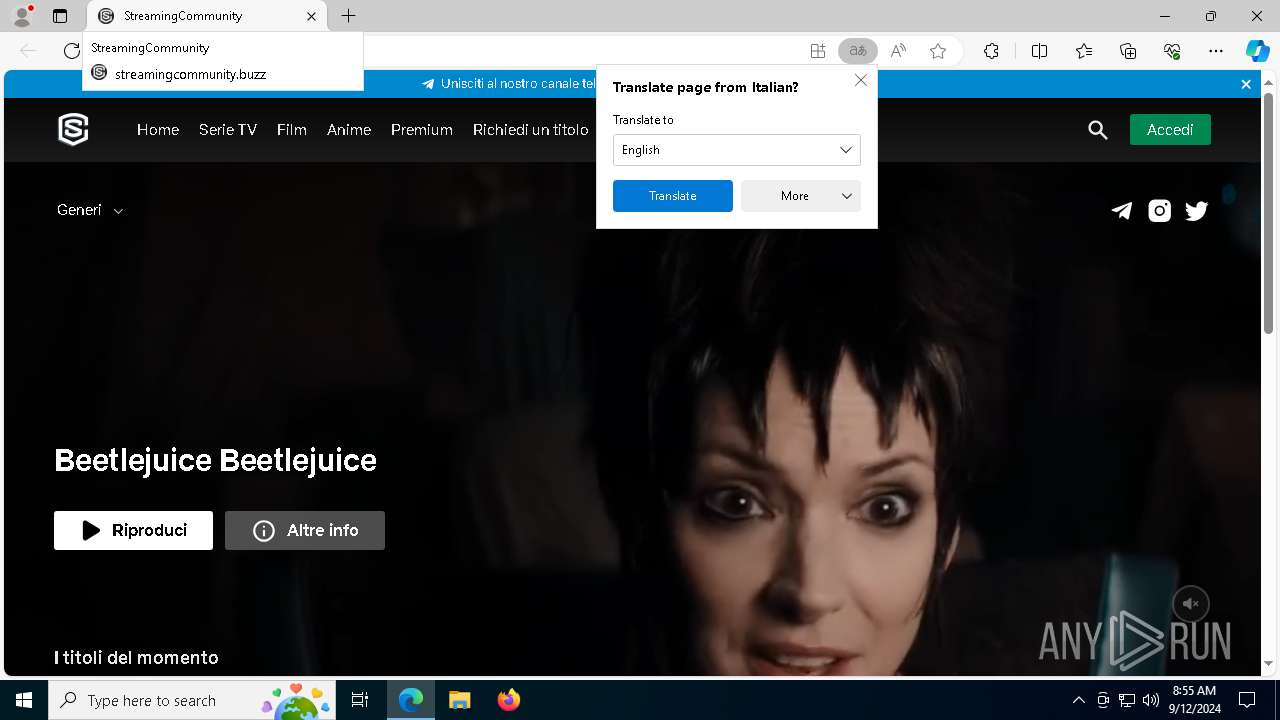
Task: Close the StreamingCommunity tab
Action: [x=311, y=16]
